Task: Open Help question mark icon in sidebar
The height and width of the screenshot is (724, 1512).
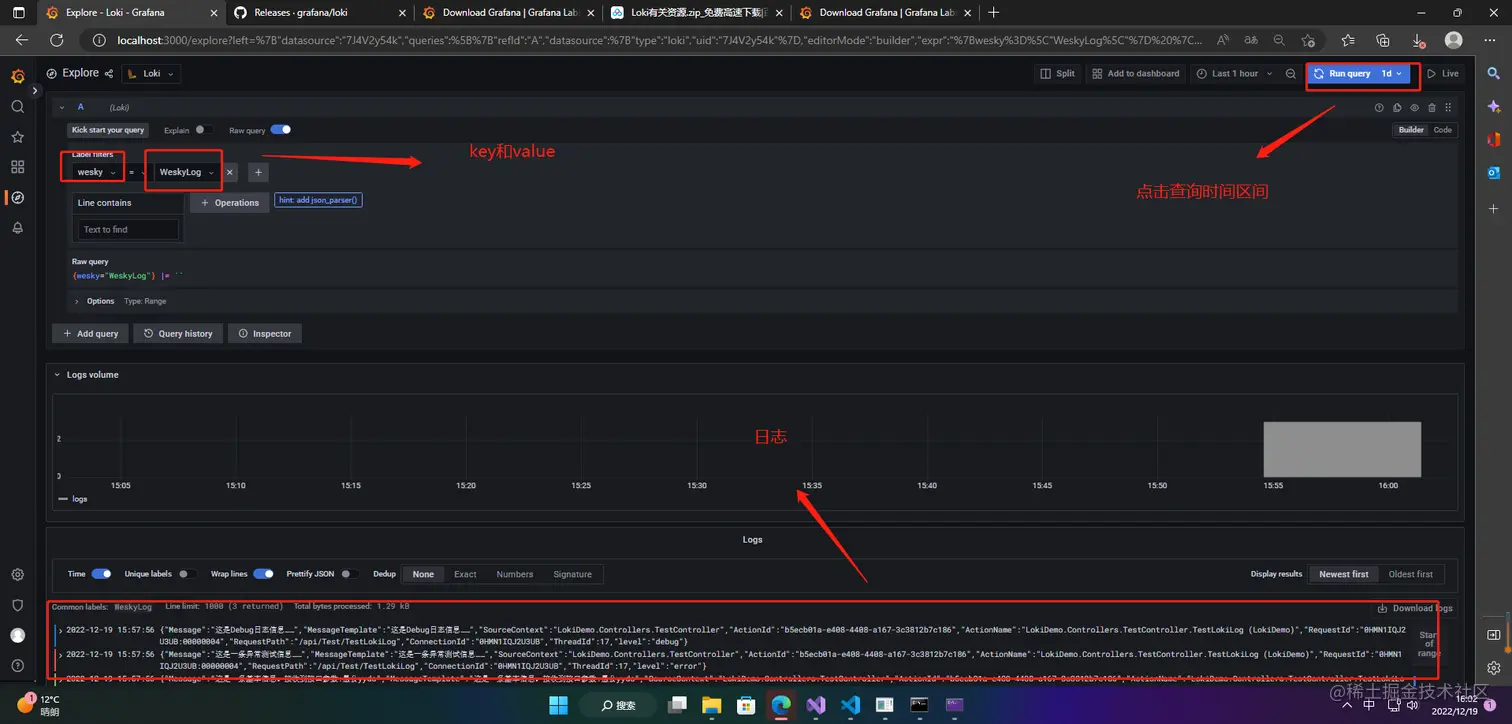Action: pos(17,665)
